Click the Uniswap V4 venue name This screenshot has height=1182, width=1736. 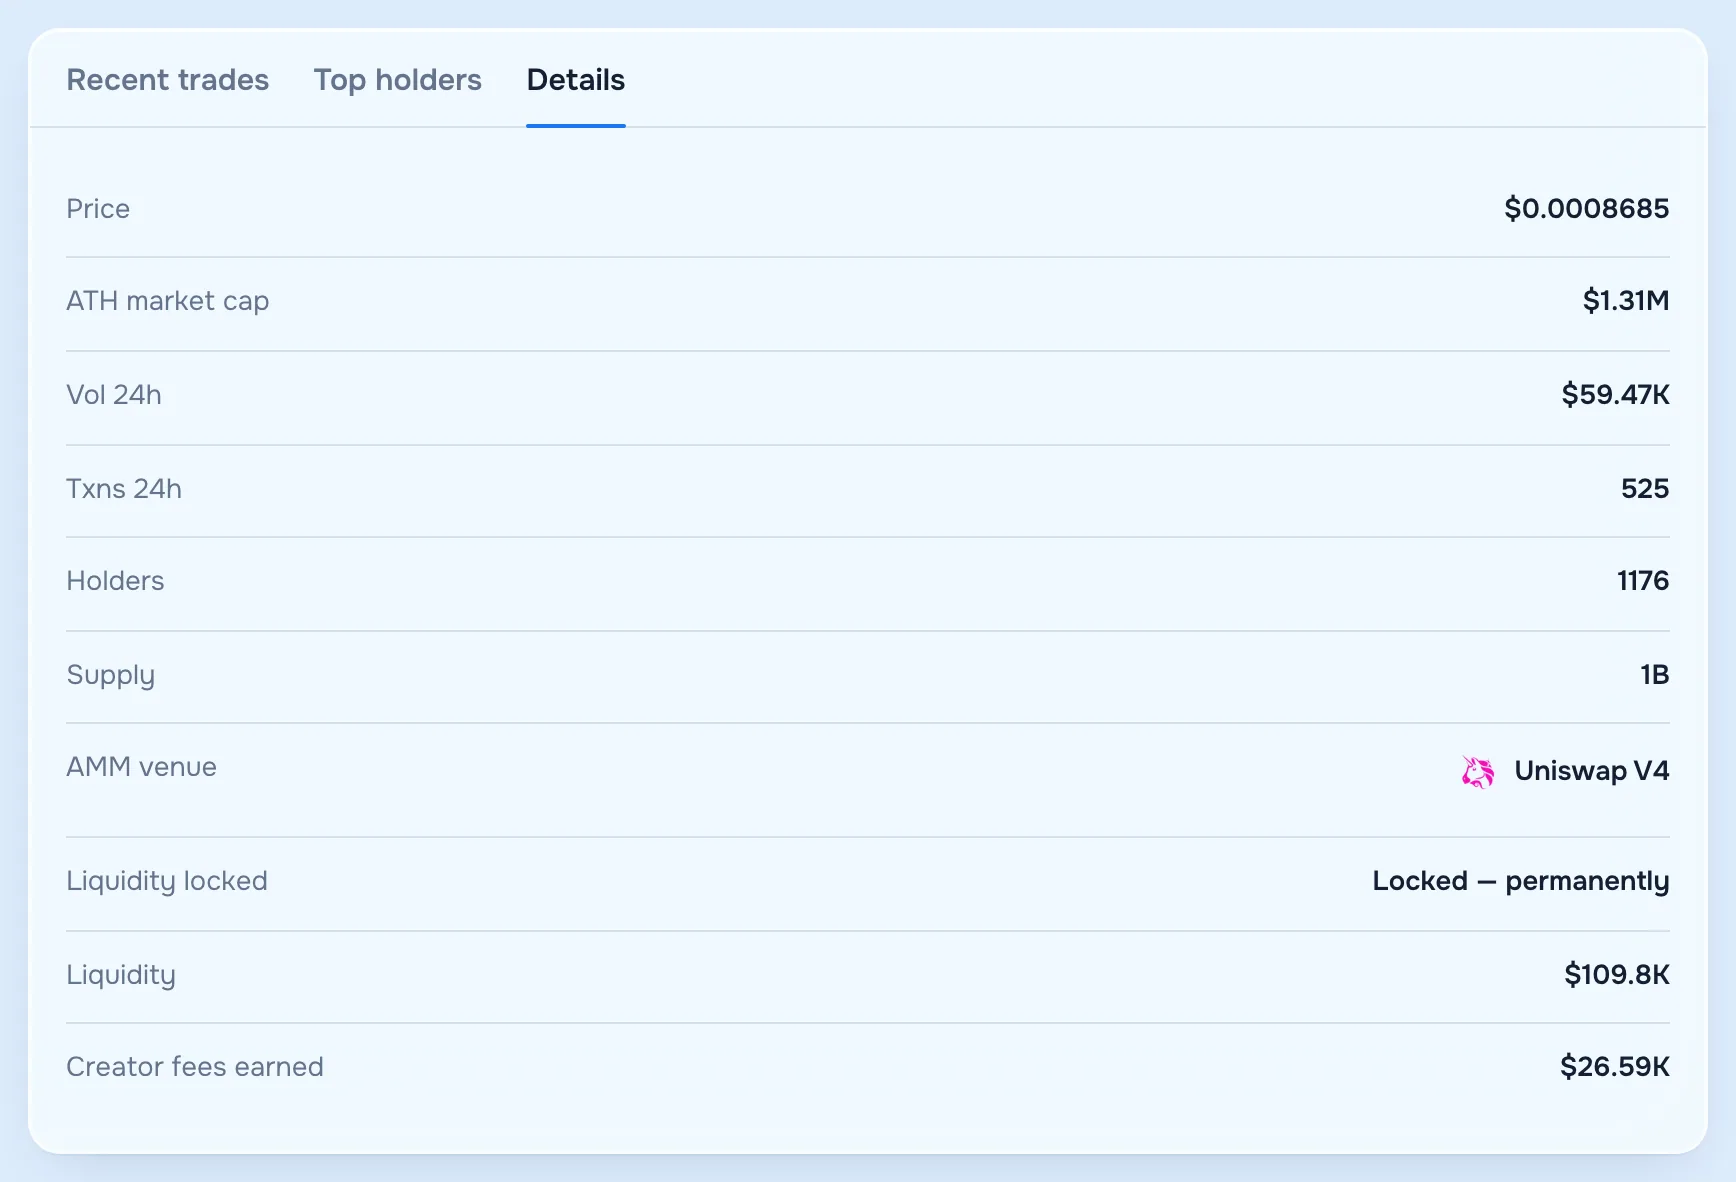(1591, 771)
